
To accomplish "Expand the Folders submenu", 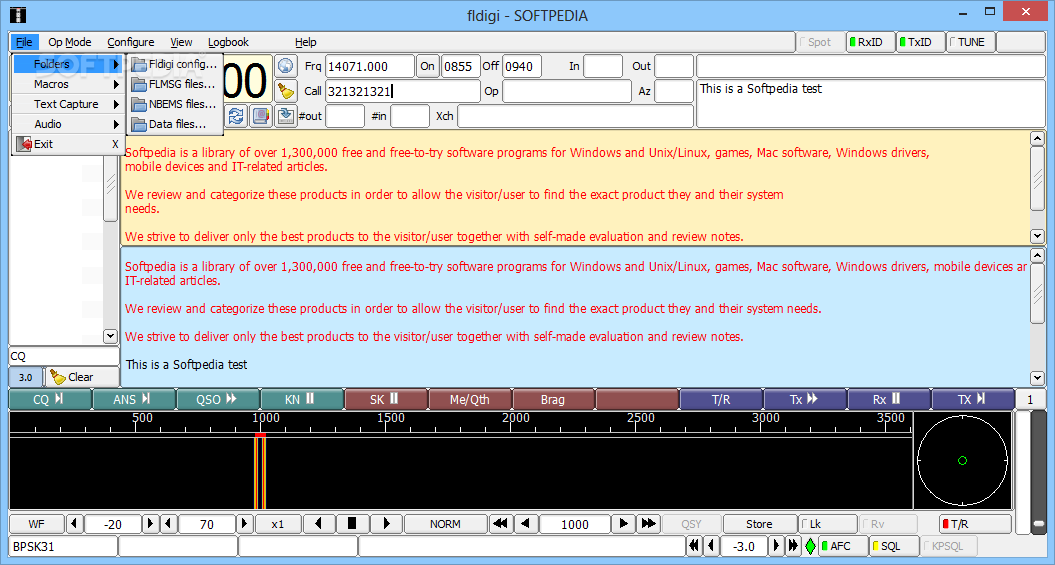I will pyautogui.click(x=68, y=64).
